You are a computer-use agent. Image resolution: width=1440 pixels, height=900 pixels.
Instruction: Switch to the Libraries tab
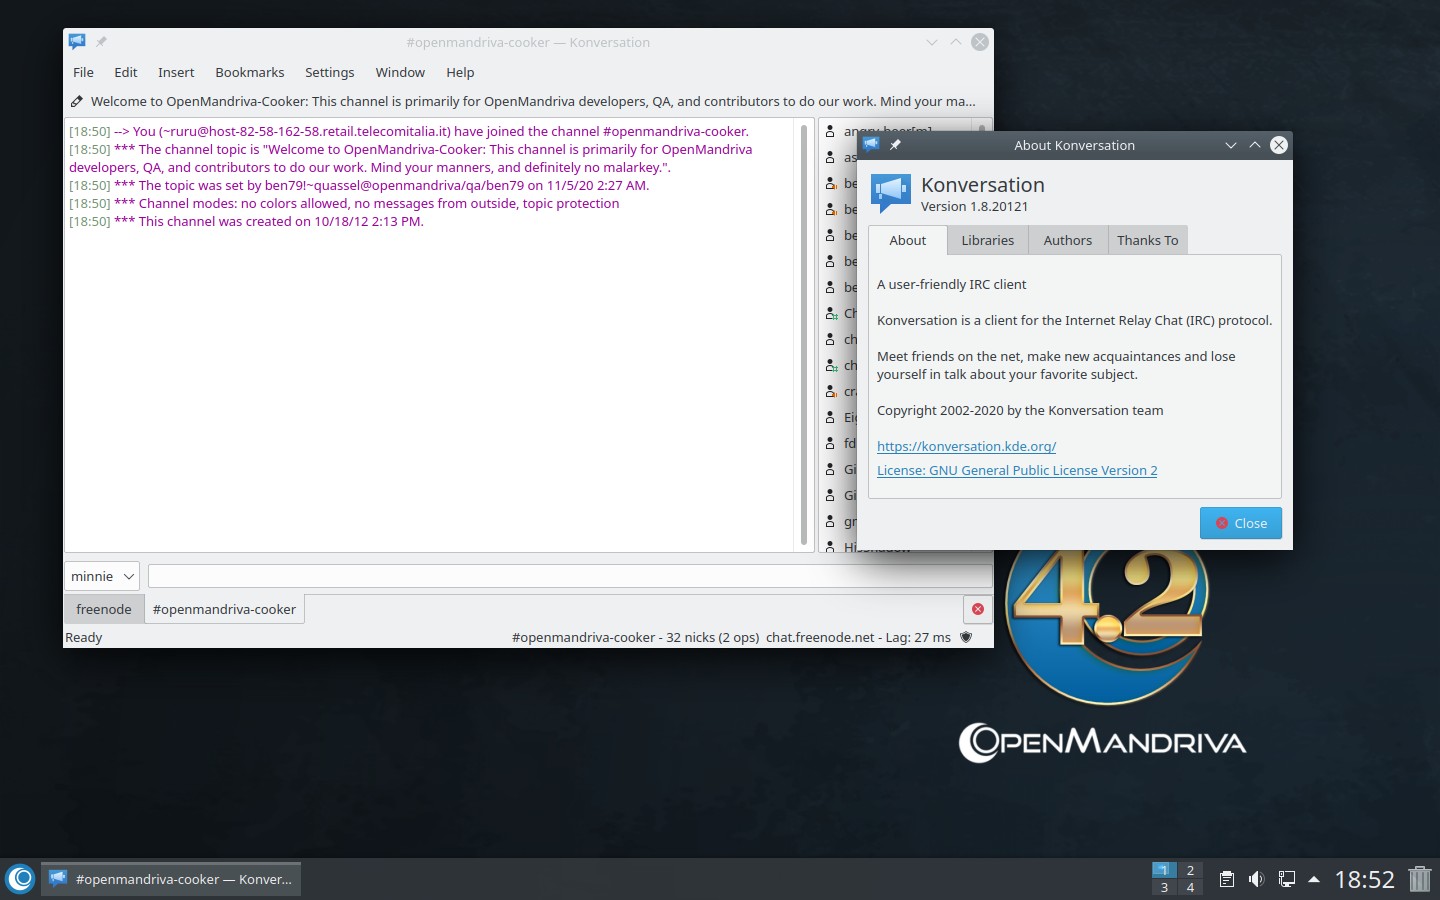(x=988, y=240)
